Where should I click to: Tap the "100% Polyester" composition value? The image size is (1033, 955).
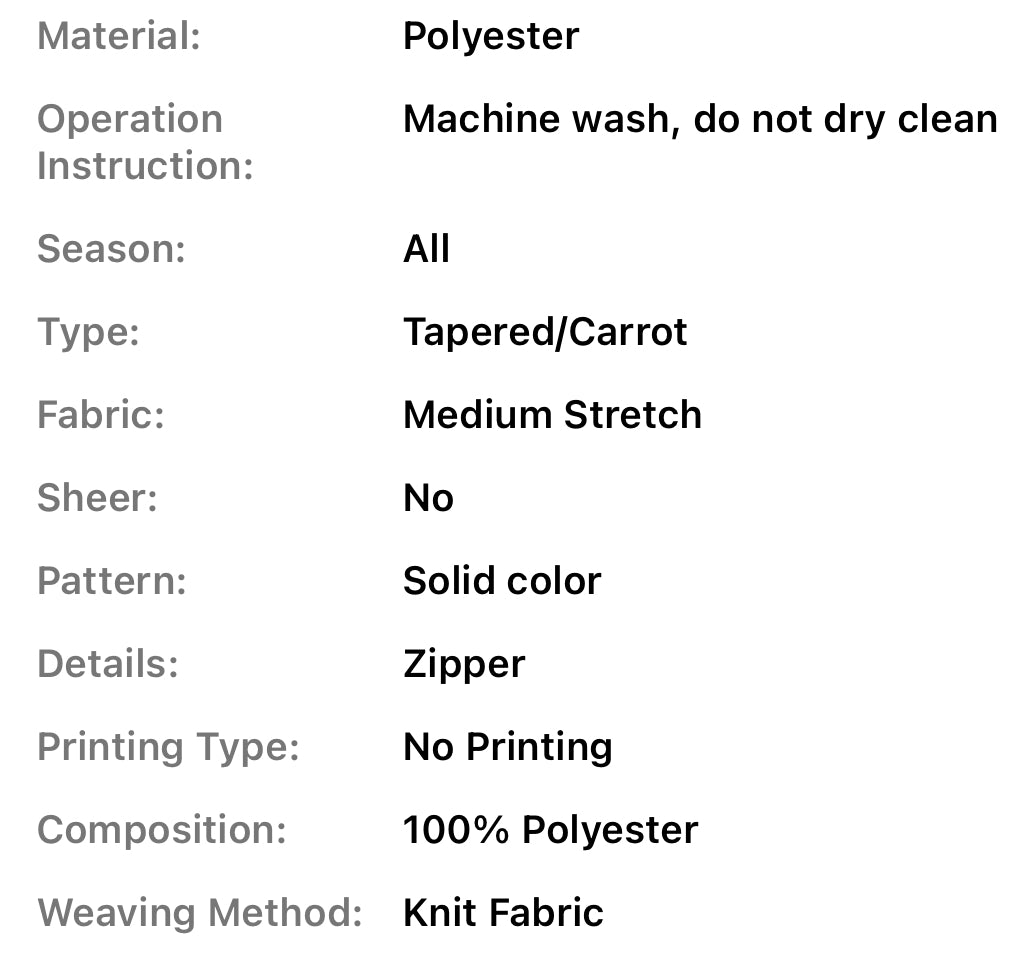550,830
